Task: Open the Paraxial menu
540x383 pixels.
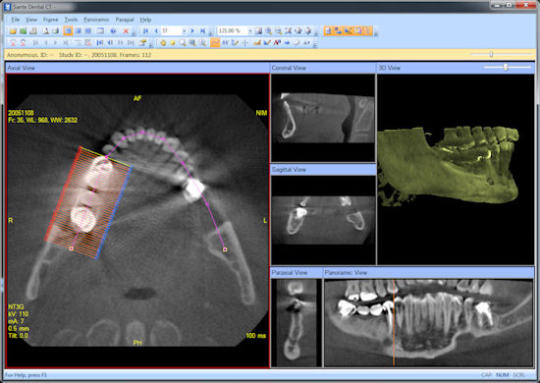Action: pos(124,20)
